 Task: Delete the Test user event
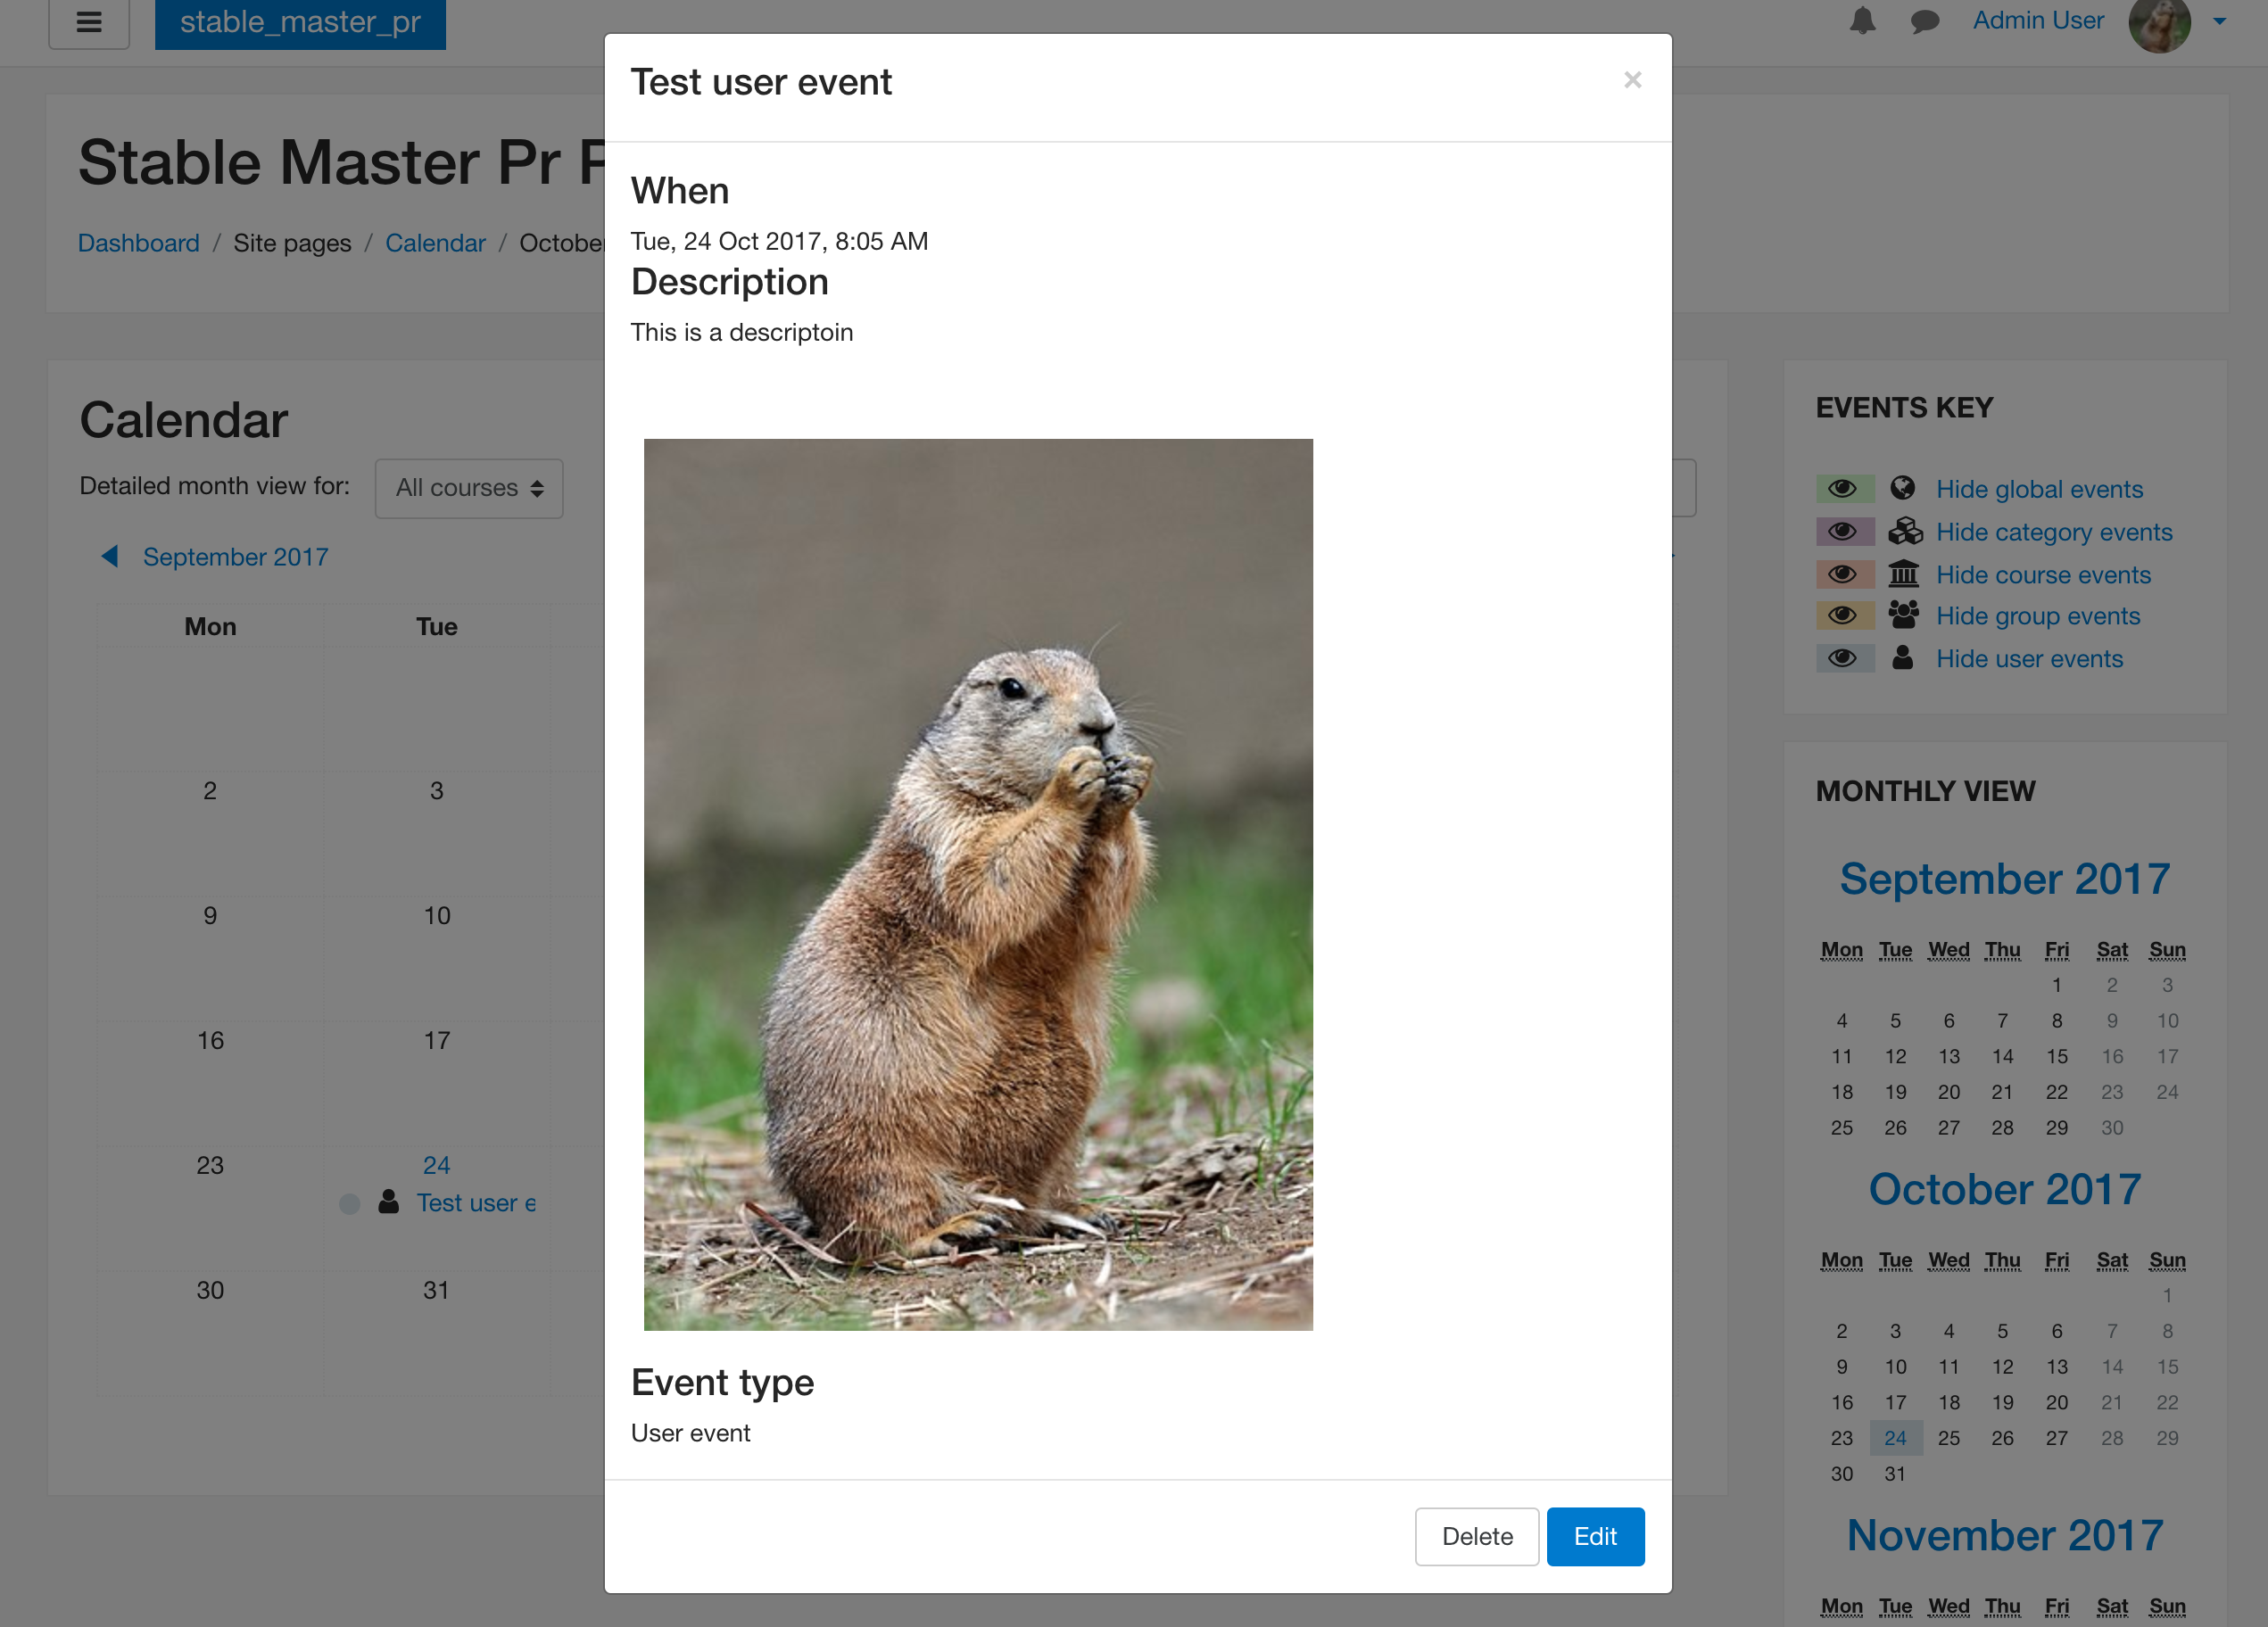(1476, 1536)
